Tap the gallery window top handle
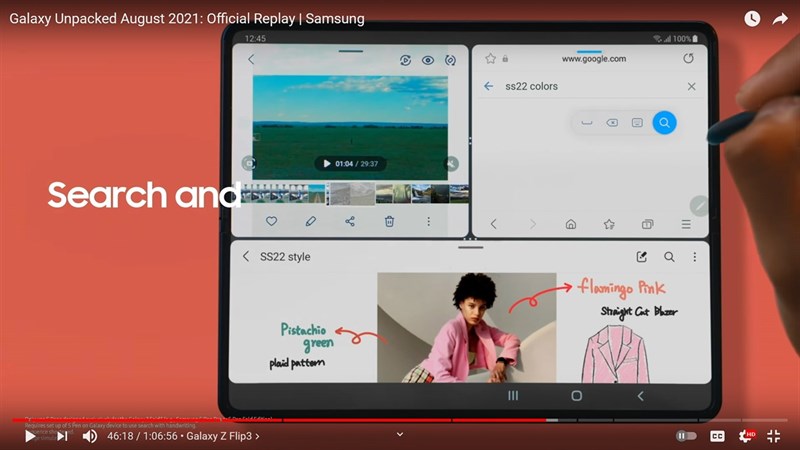The width and height of the screenshot is (800, 450). click(x=351, y=51)
